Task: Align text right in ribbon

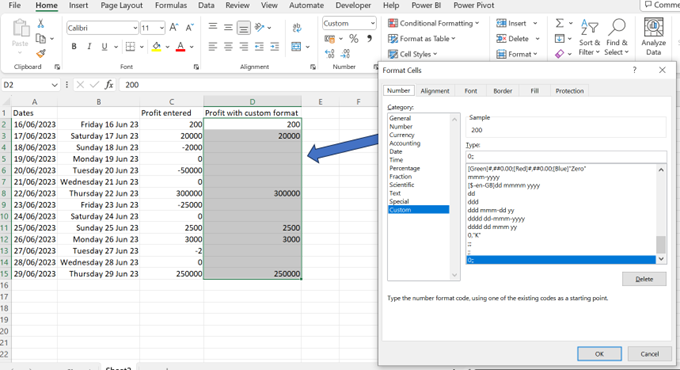Action: (244, 46)
